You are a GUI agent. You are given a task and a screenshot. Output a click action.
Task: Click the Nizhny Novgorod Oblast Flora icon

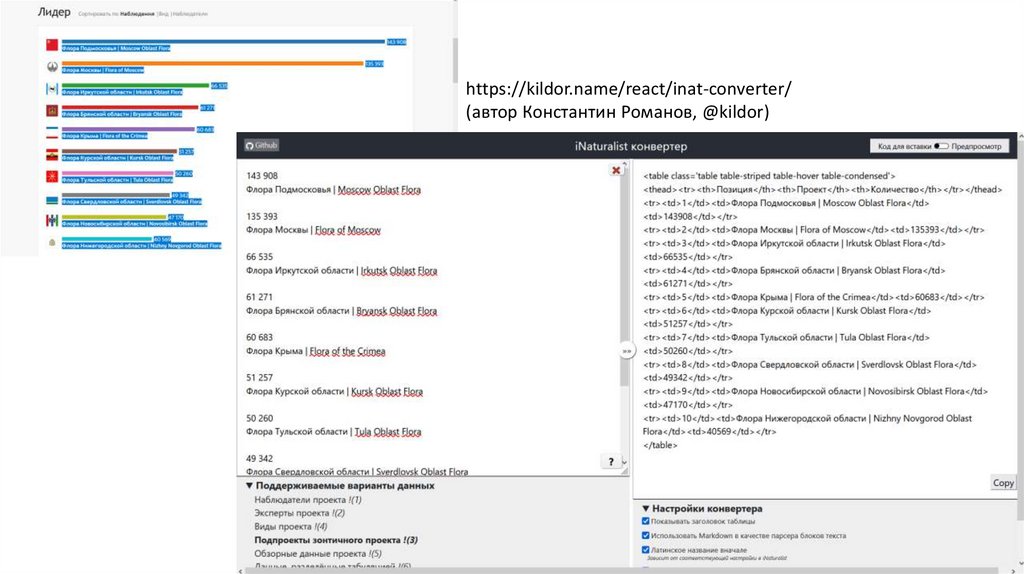[x=52, y=242]
